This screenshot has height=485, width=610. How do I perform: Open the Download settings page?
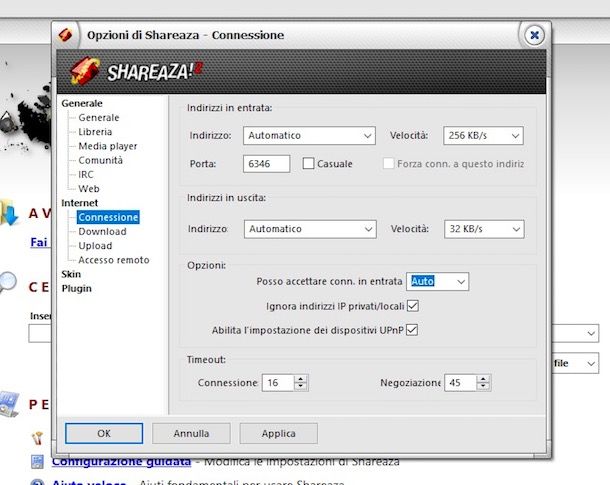[x=102, y=231]
